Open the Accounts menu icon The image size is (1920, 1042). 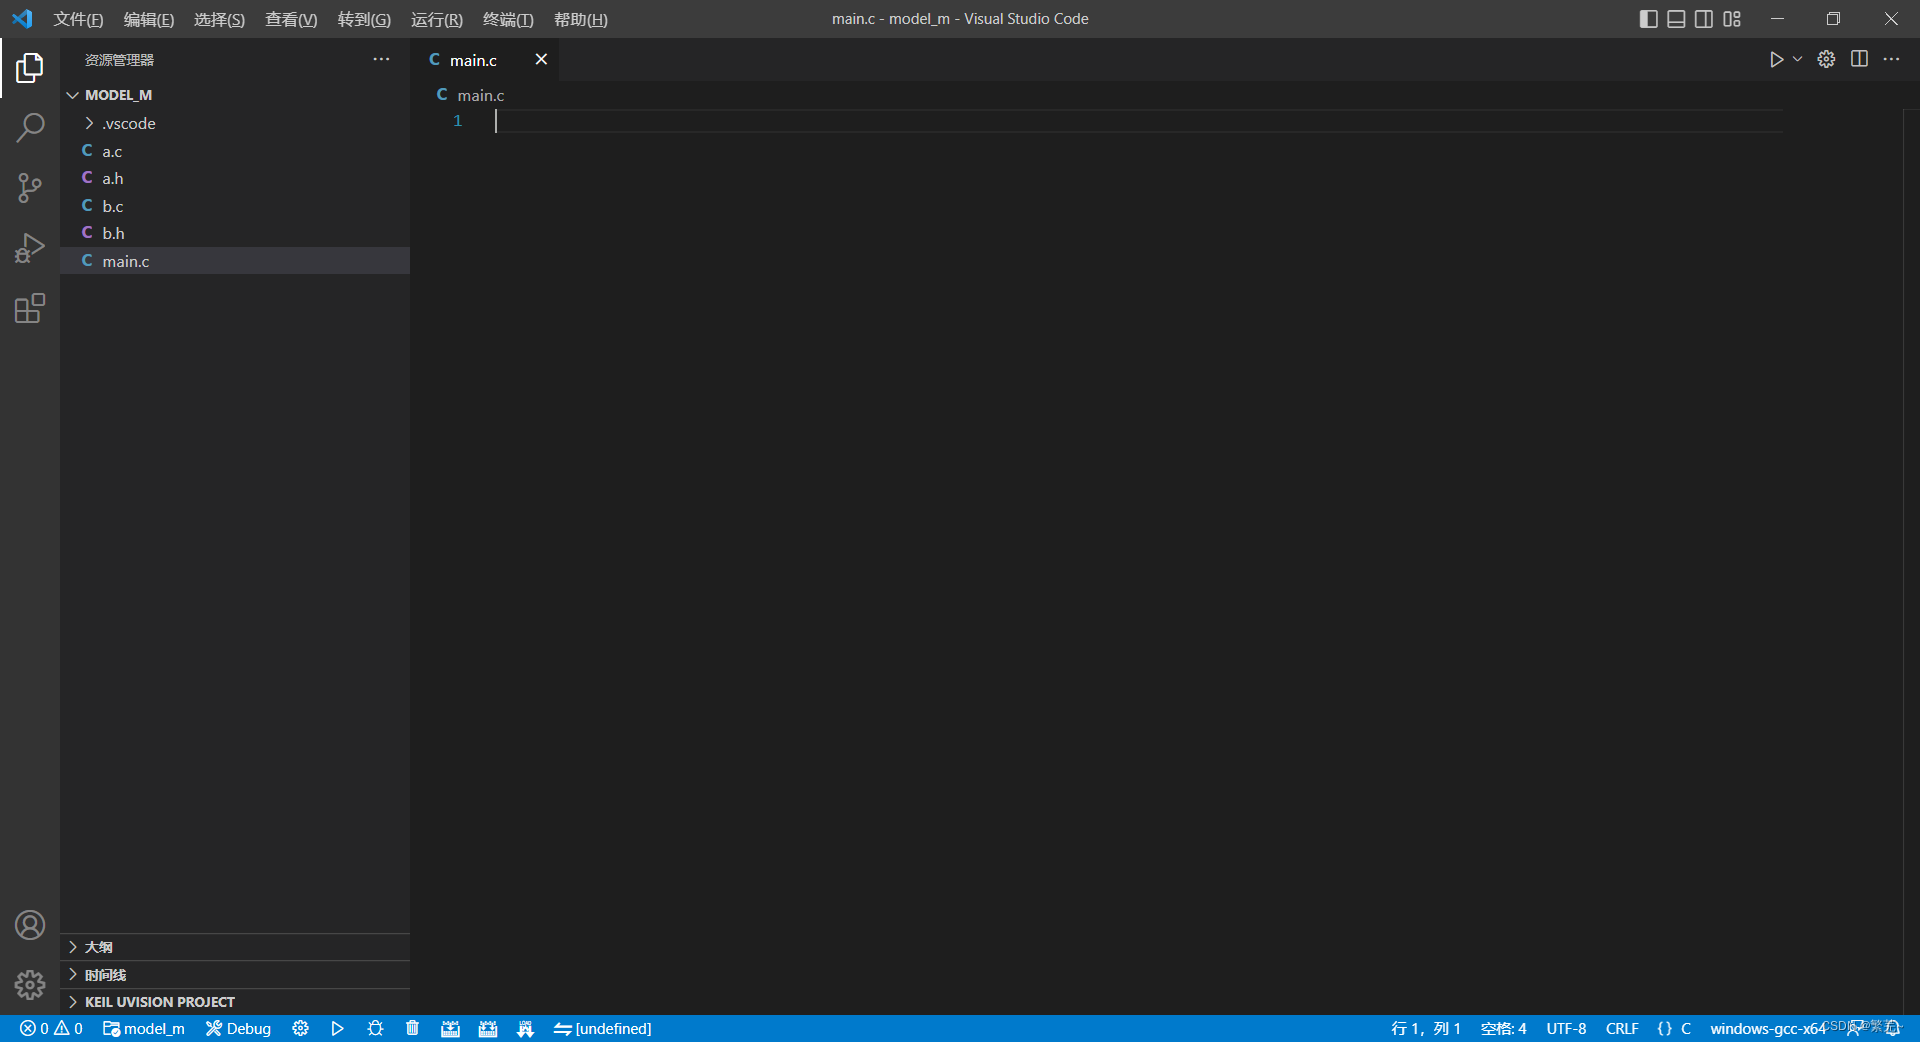pos(30,925)
